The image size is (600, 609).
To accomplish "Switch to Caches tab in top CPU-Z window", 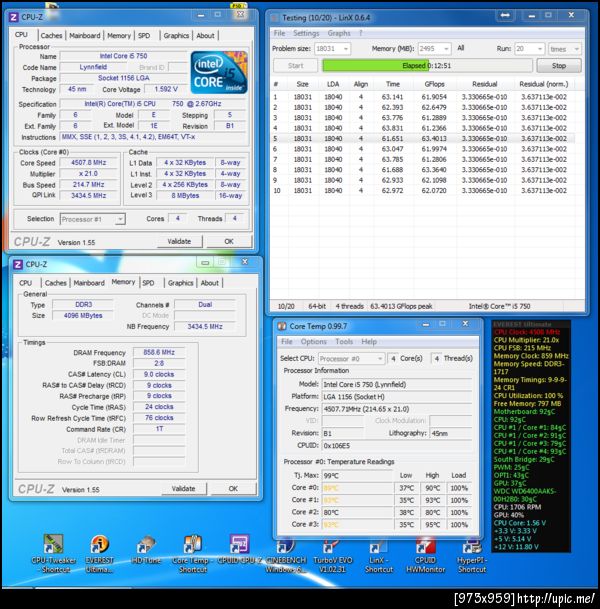I will click(x=51, y=36).
